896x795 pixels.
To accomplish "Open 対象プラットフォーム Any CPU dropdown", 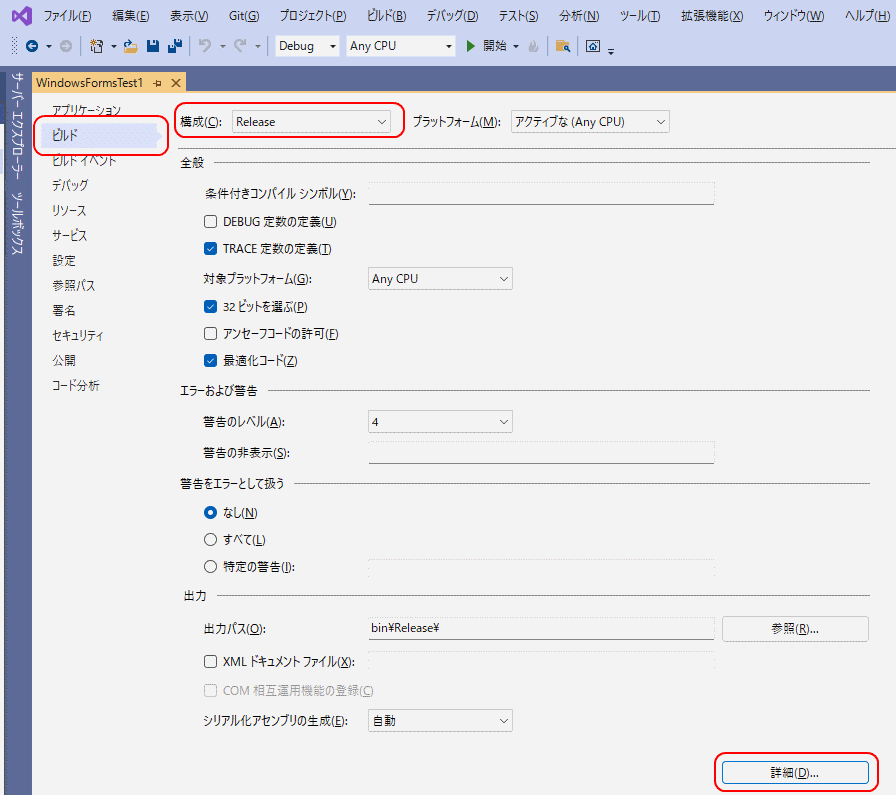I will coord(440,279).
